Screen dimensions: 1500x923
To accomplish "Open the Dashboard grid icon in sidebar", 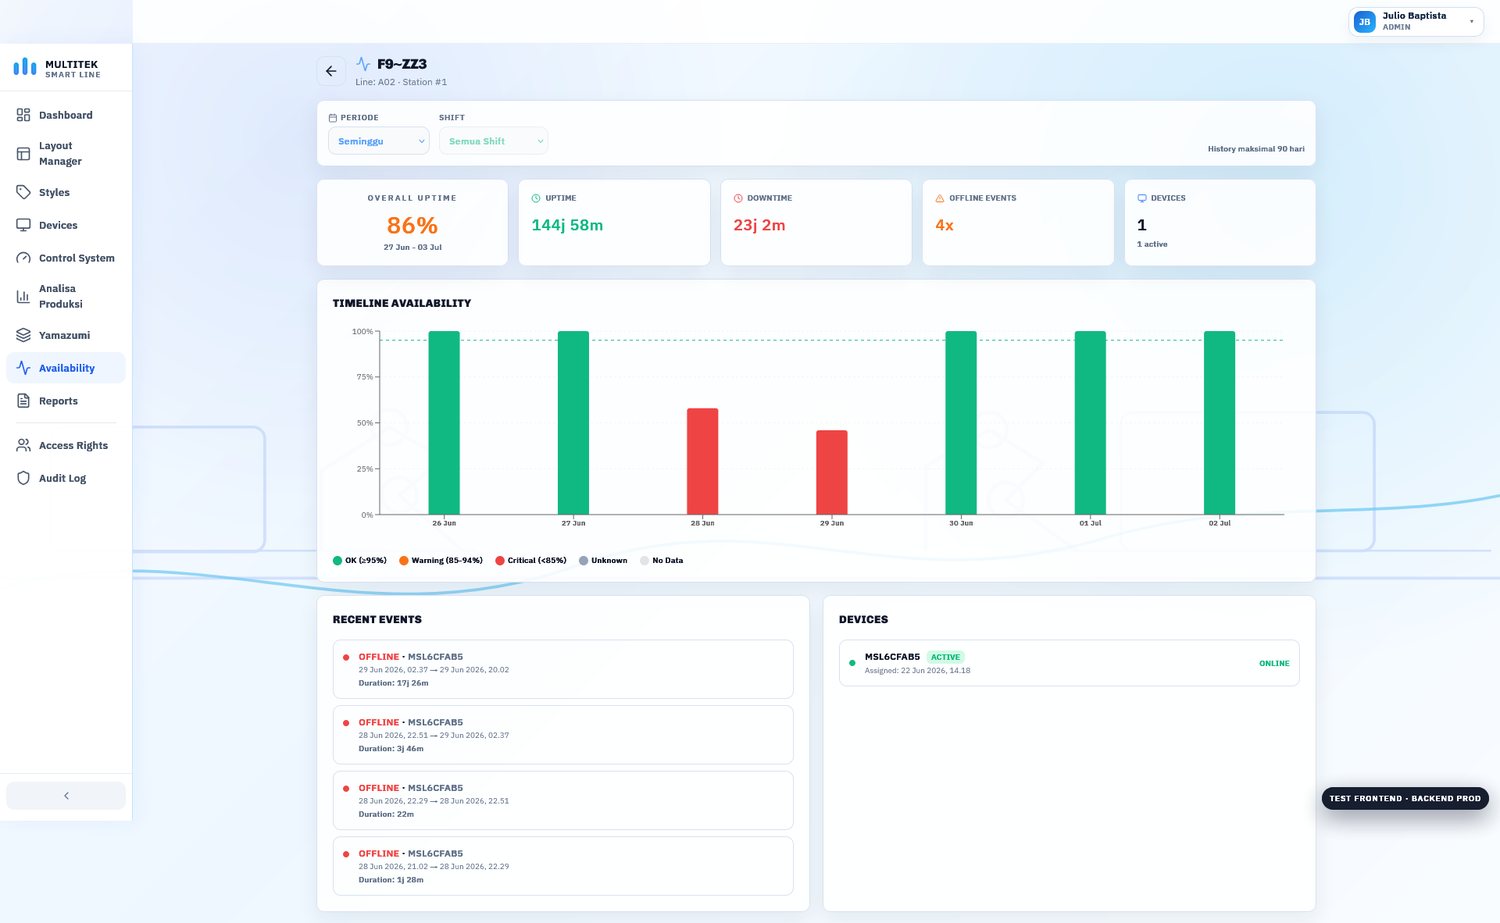I will pyautogui.click(x=23, y=115).
